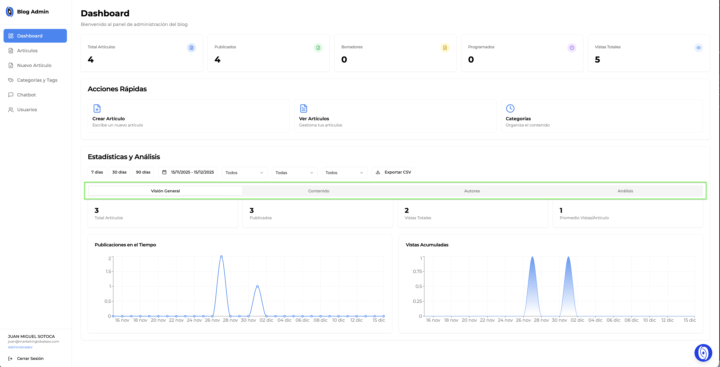
Task: Click the purple clock icon on Programados card
Action: click(572, 47)
